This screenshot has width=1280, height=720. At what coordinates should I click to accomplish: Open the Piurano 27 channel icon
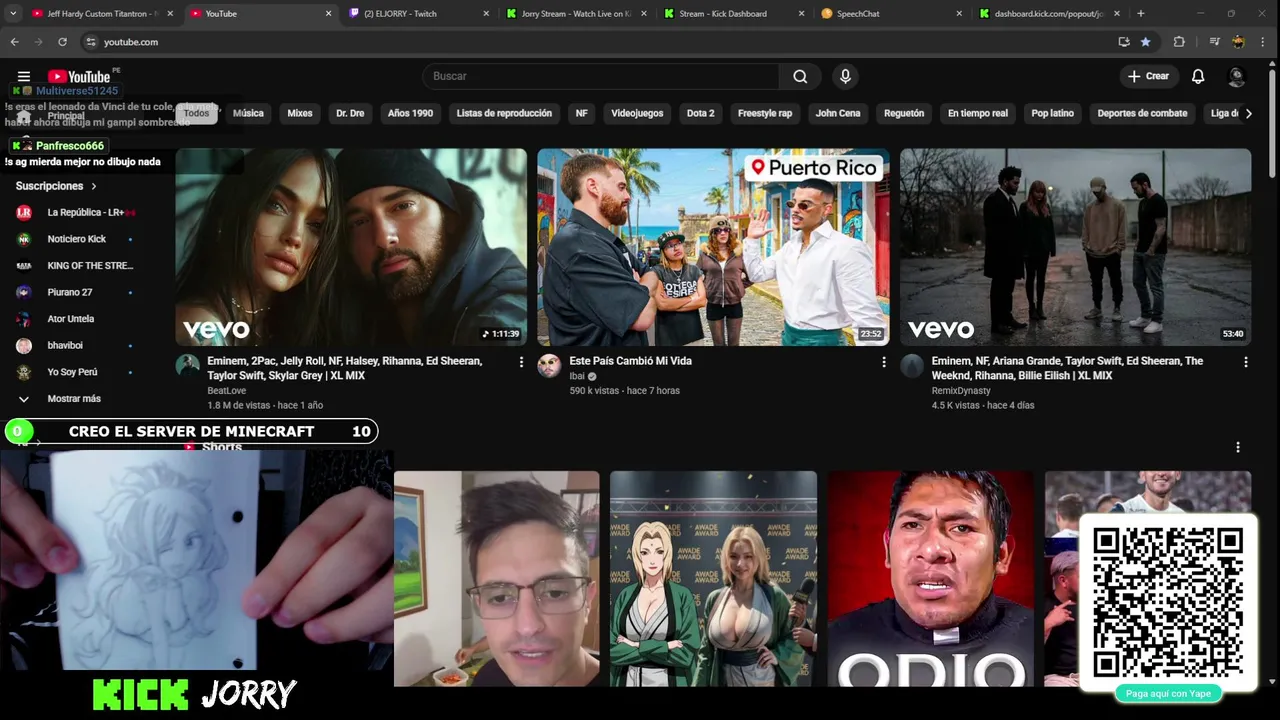click(x=24, y=292)
